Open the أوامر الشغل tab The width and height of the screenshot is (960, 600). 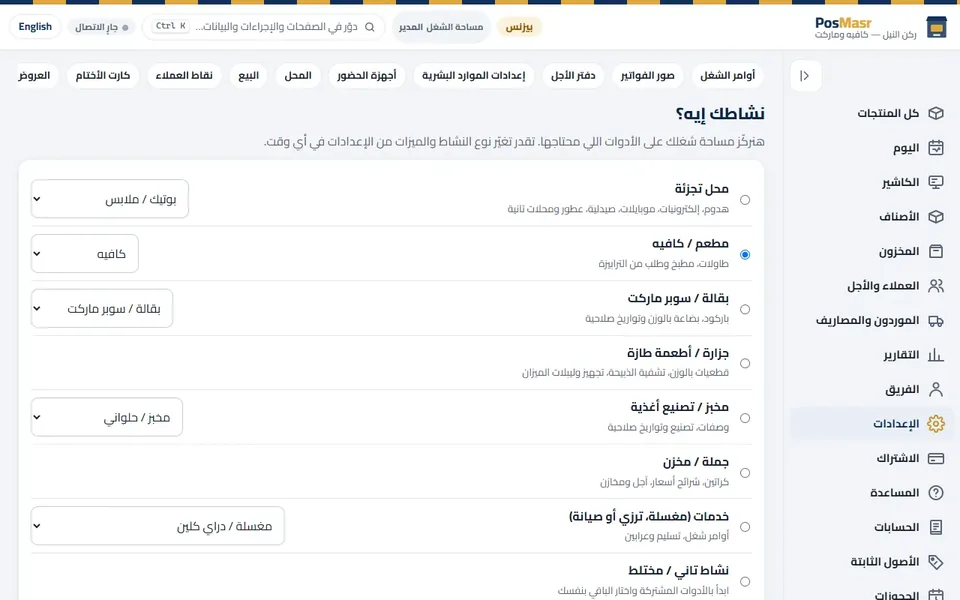coord(727,76)
